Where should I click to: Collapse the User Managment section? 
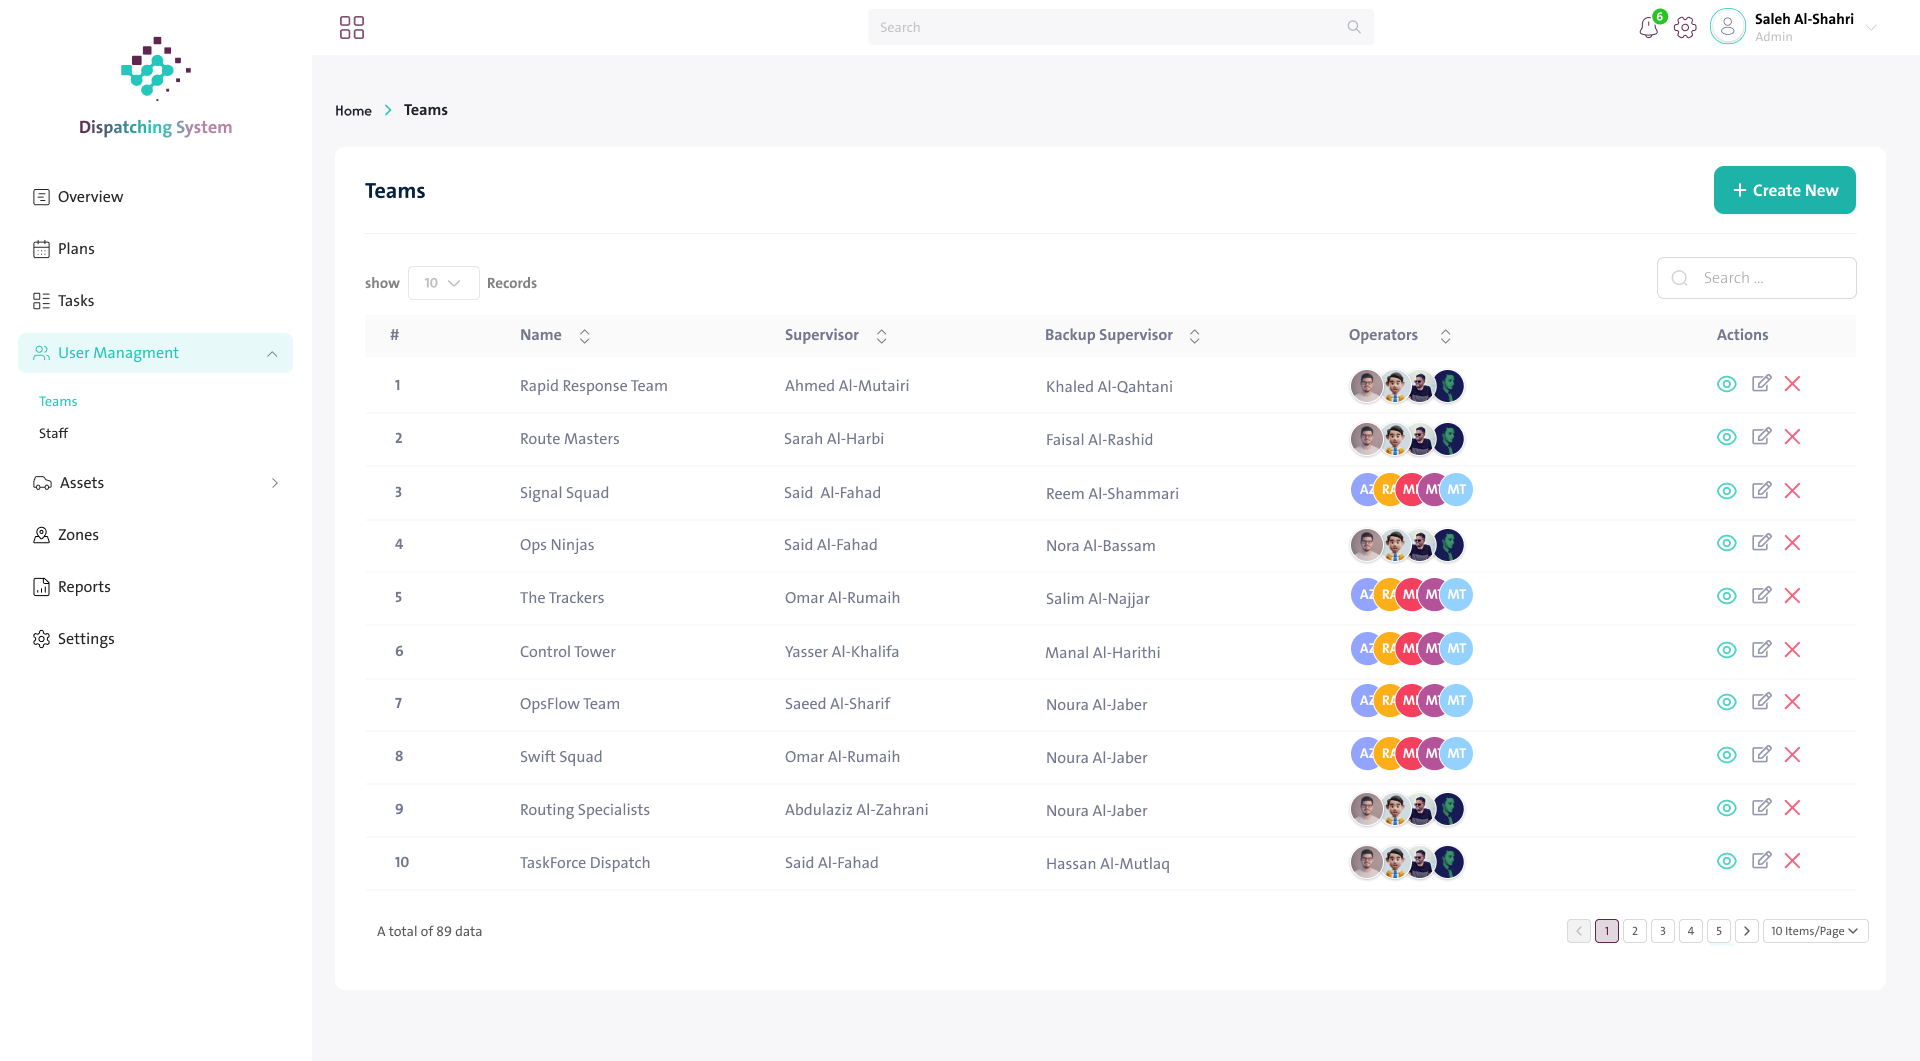point(272,354)
